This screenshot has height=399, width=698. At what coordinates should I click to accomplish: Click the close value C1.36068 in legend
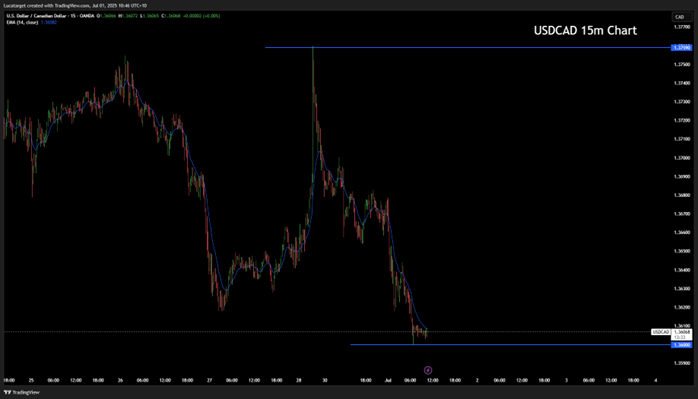172,16
